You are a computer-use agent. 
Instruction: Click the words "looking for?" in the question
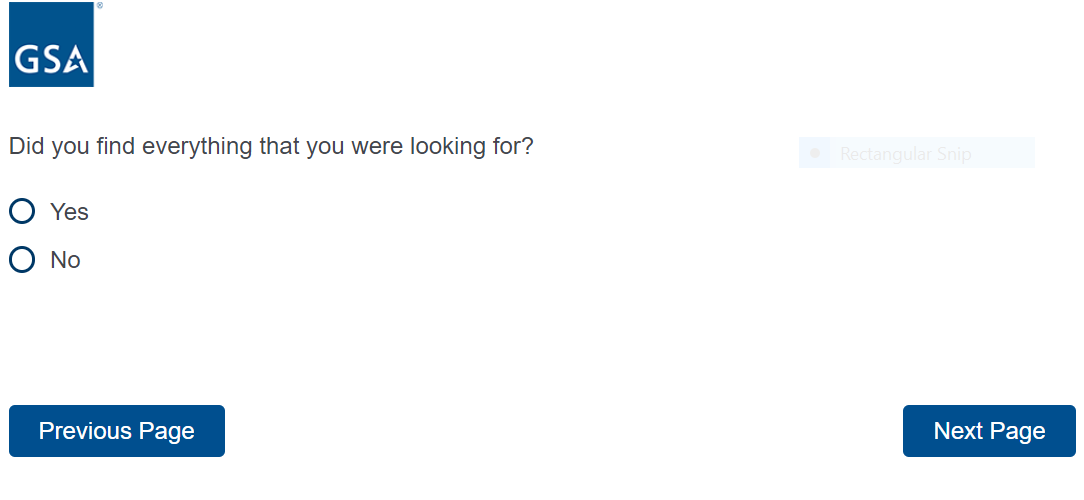coord(471,146)
